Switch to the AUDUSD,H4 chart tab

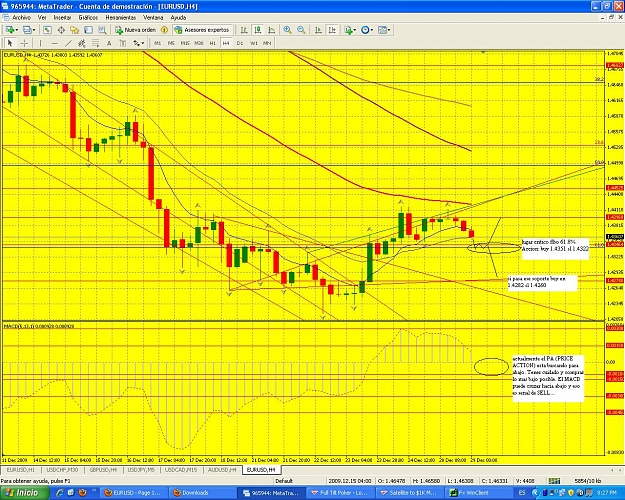point(222,470)
